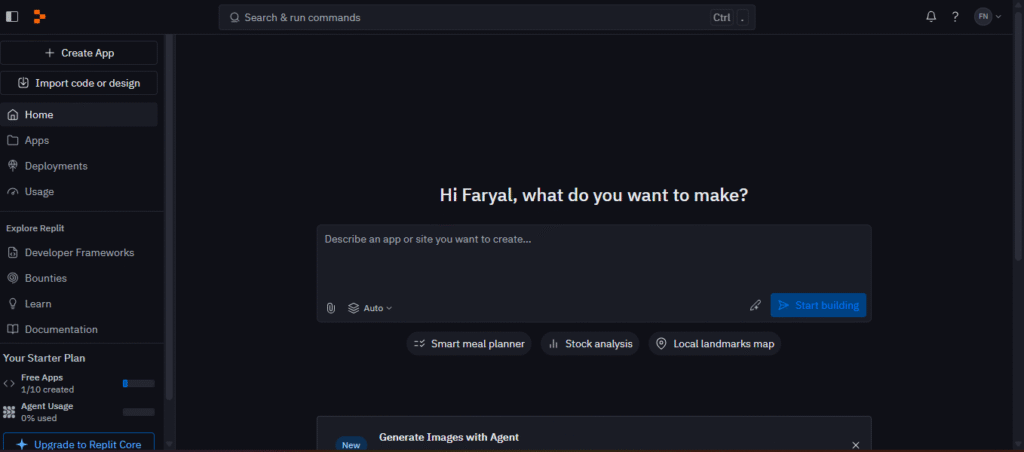
Task: Click the Deployments icon
Action: [x=12, y=166]
